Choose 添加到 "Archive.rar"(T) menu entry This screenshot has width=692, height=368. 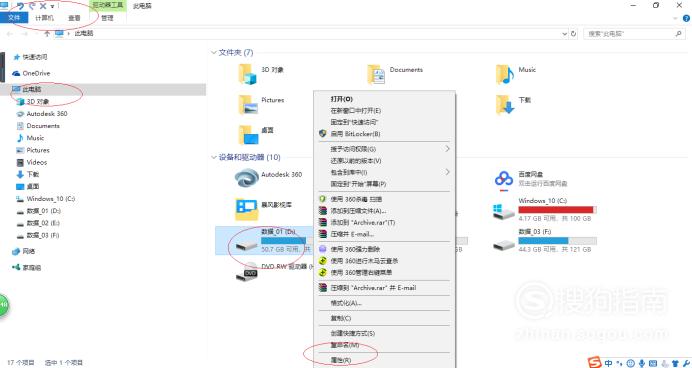(362, 222)
